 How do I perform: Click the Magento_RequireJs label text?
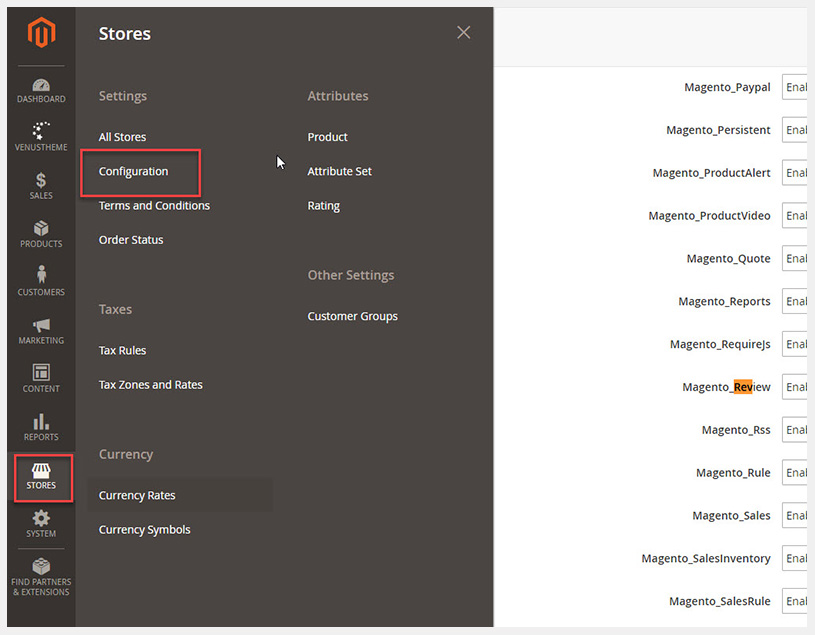coord(720,345)
